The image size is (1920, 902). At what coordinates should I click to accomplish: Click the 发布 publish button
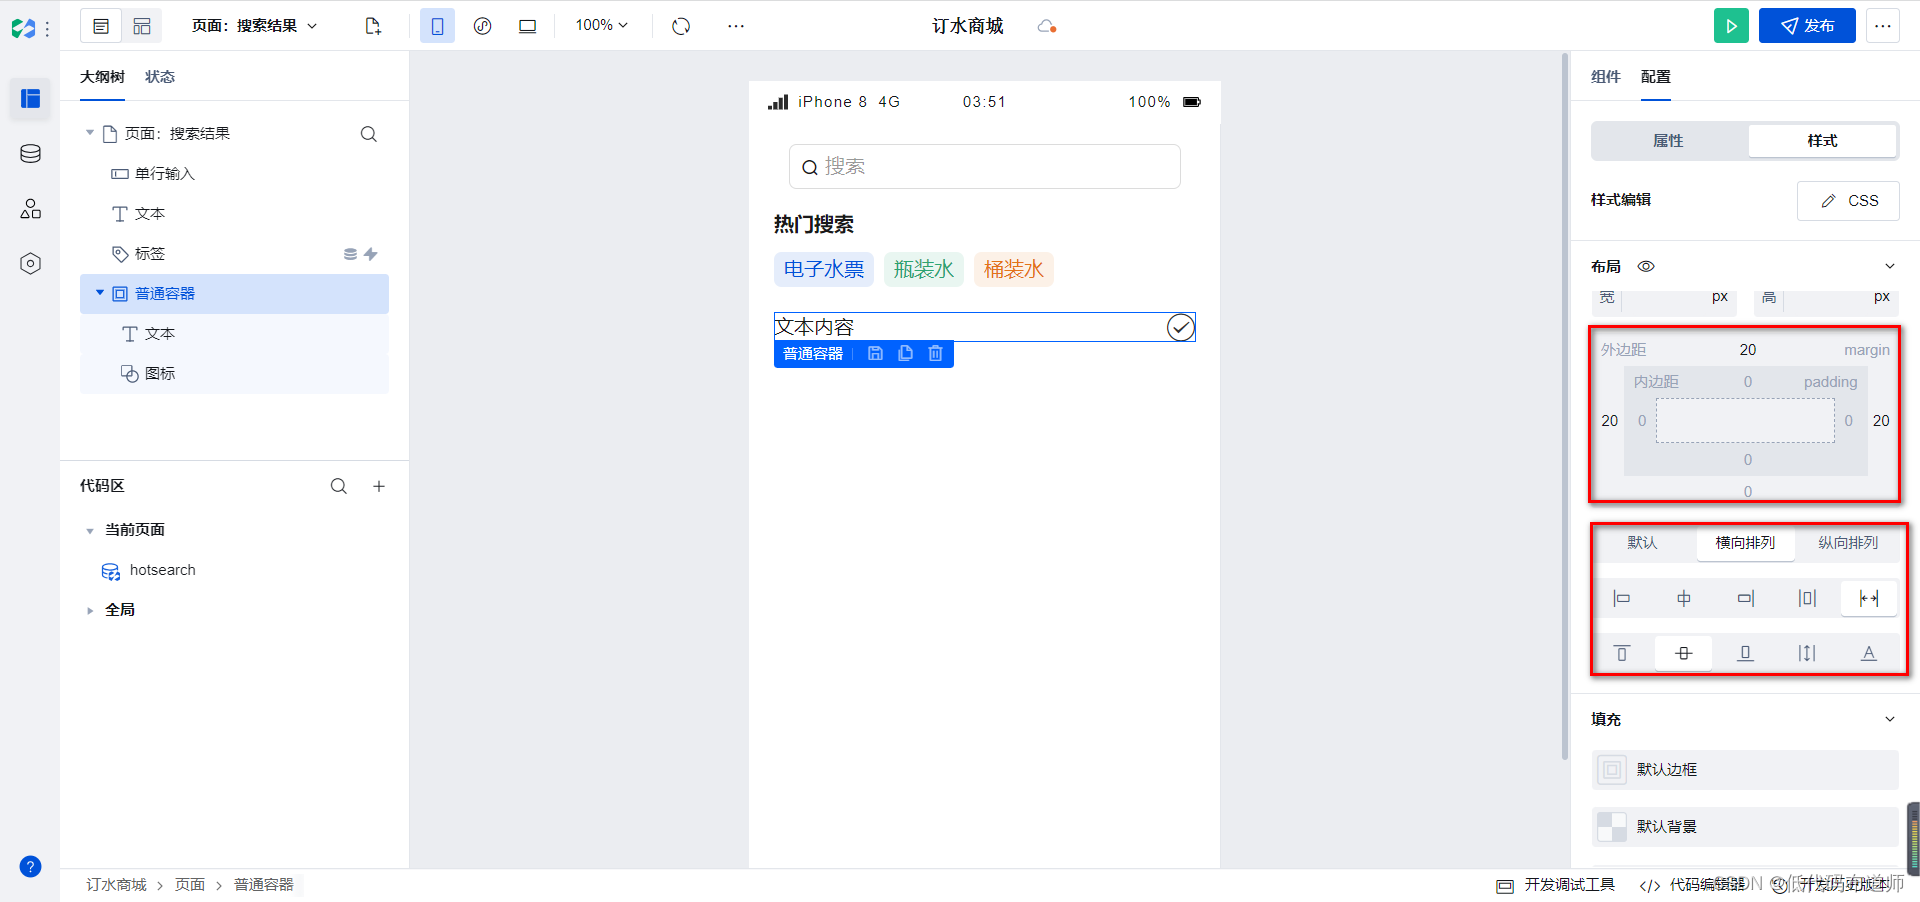(x=1807, y=26)
